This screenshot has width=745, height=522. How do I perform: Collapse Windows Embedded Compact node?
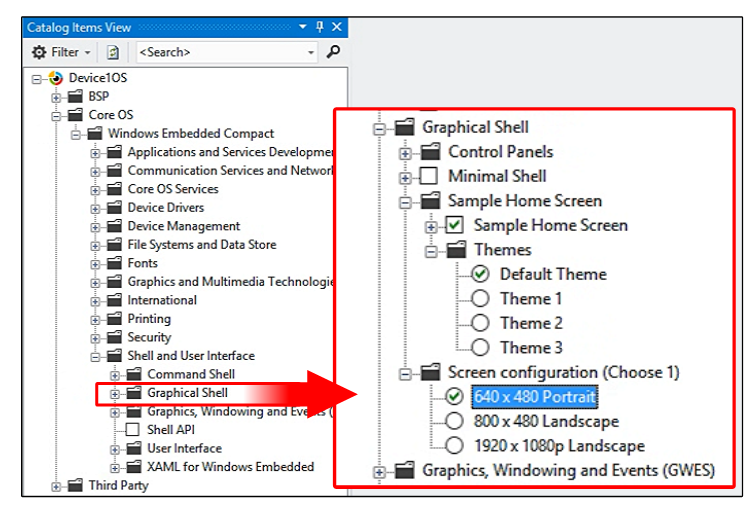76,134
